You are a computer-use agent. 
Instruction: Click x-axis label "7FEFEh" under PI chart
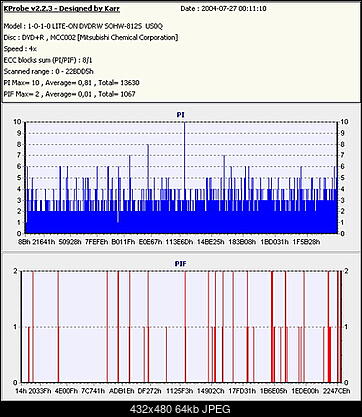click(x=97, y=242)
